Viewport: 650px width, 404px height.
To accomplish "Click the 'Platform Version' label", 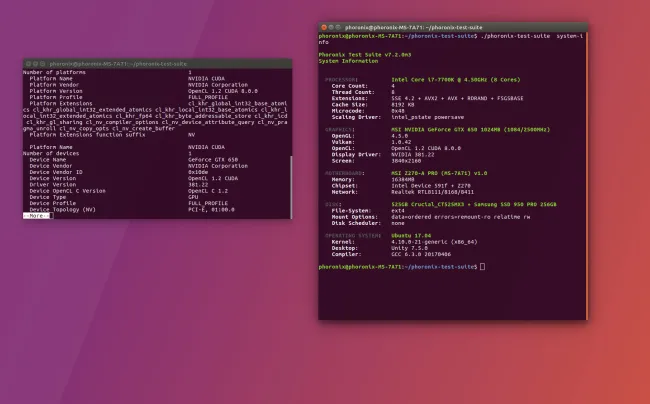I will (56, 91).
